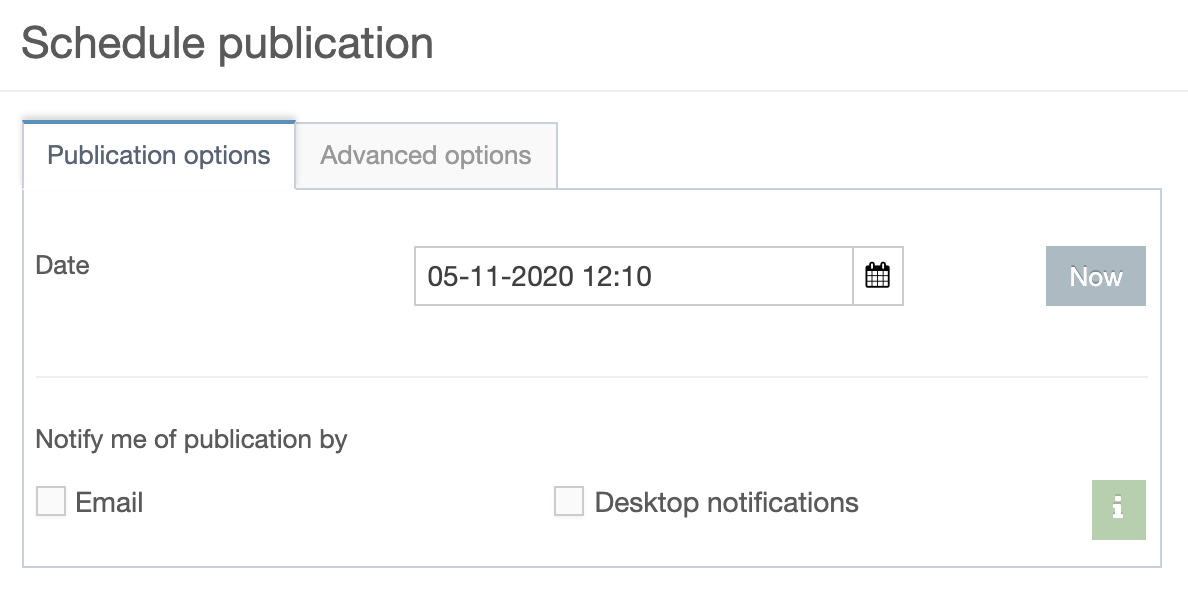Click empty space inside the date field

click(750, 276)
